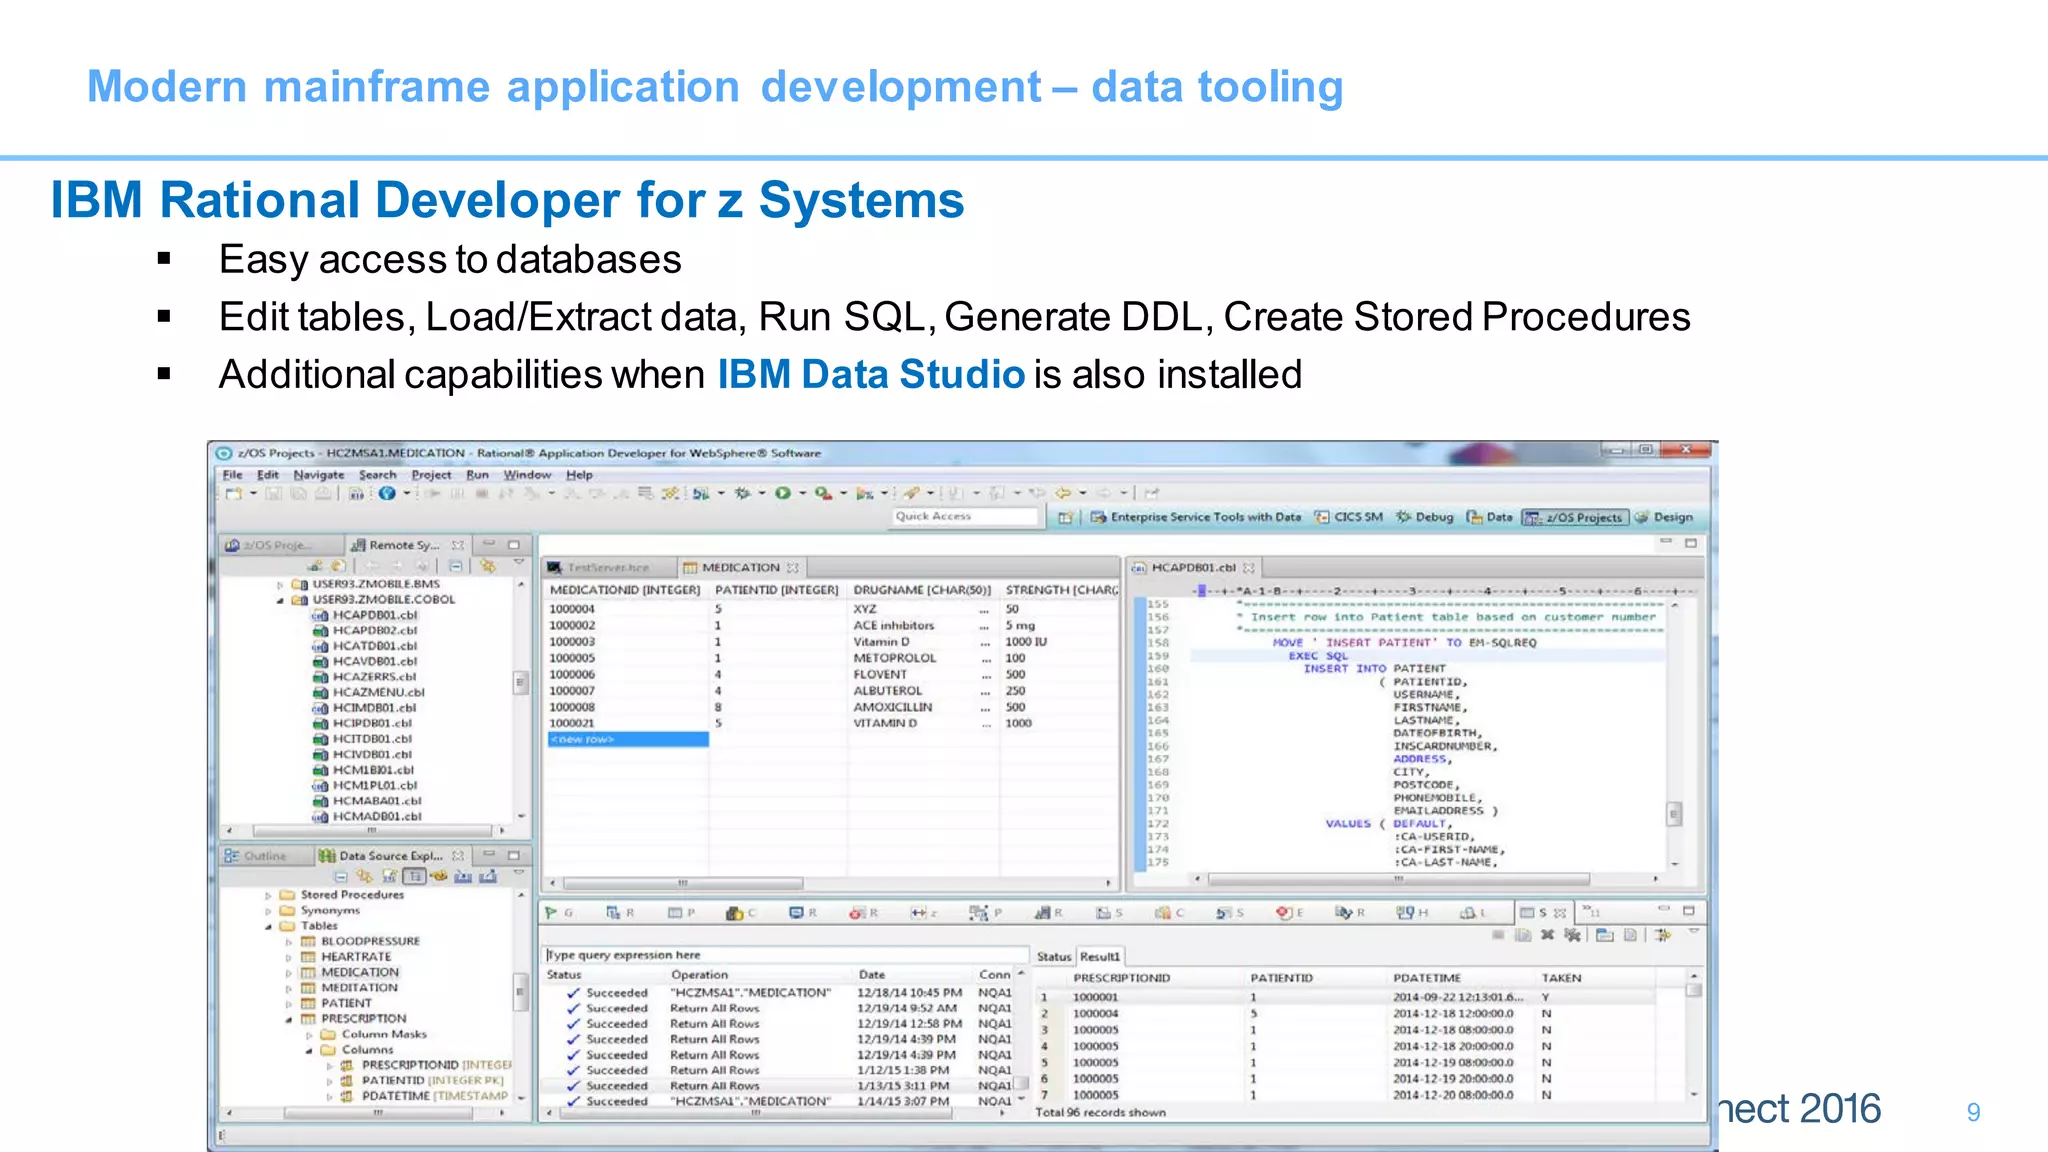Screen dimensions: 2048x1152
Task: Click Remove Result X icon in SQL Results
Action: click(1547, 935)
